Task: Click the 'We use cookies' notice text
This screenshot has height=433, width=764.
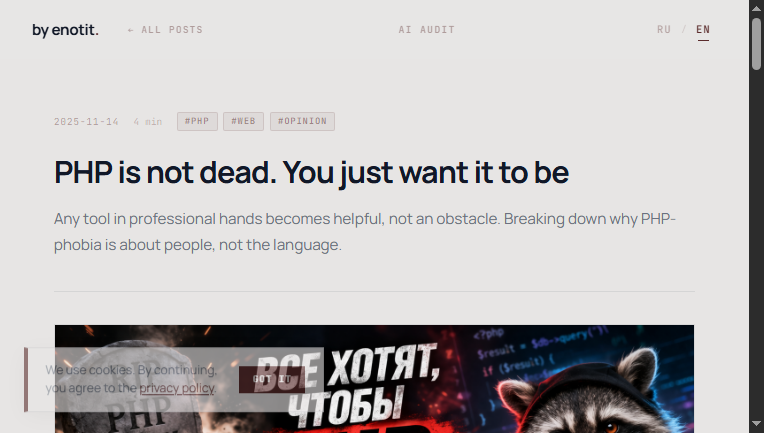Action: [x=131, y=379]
